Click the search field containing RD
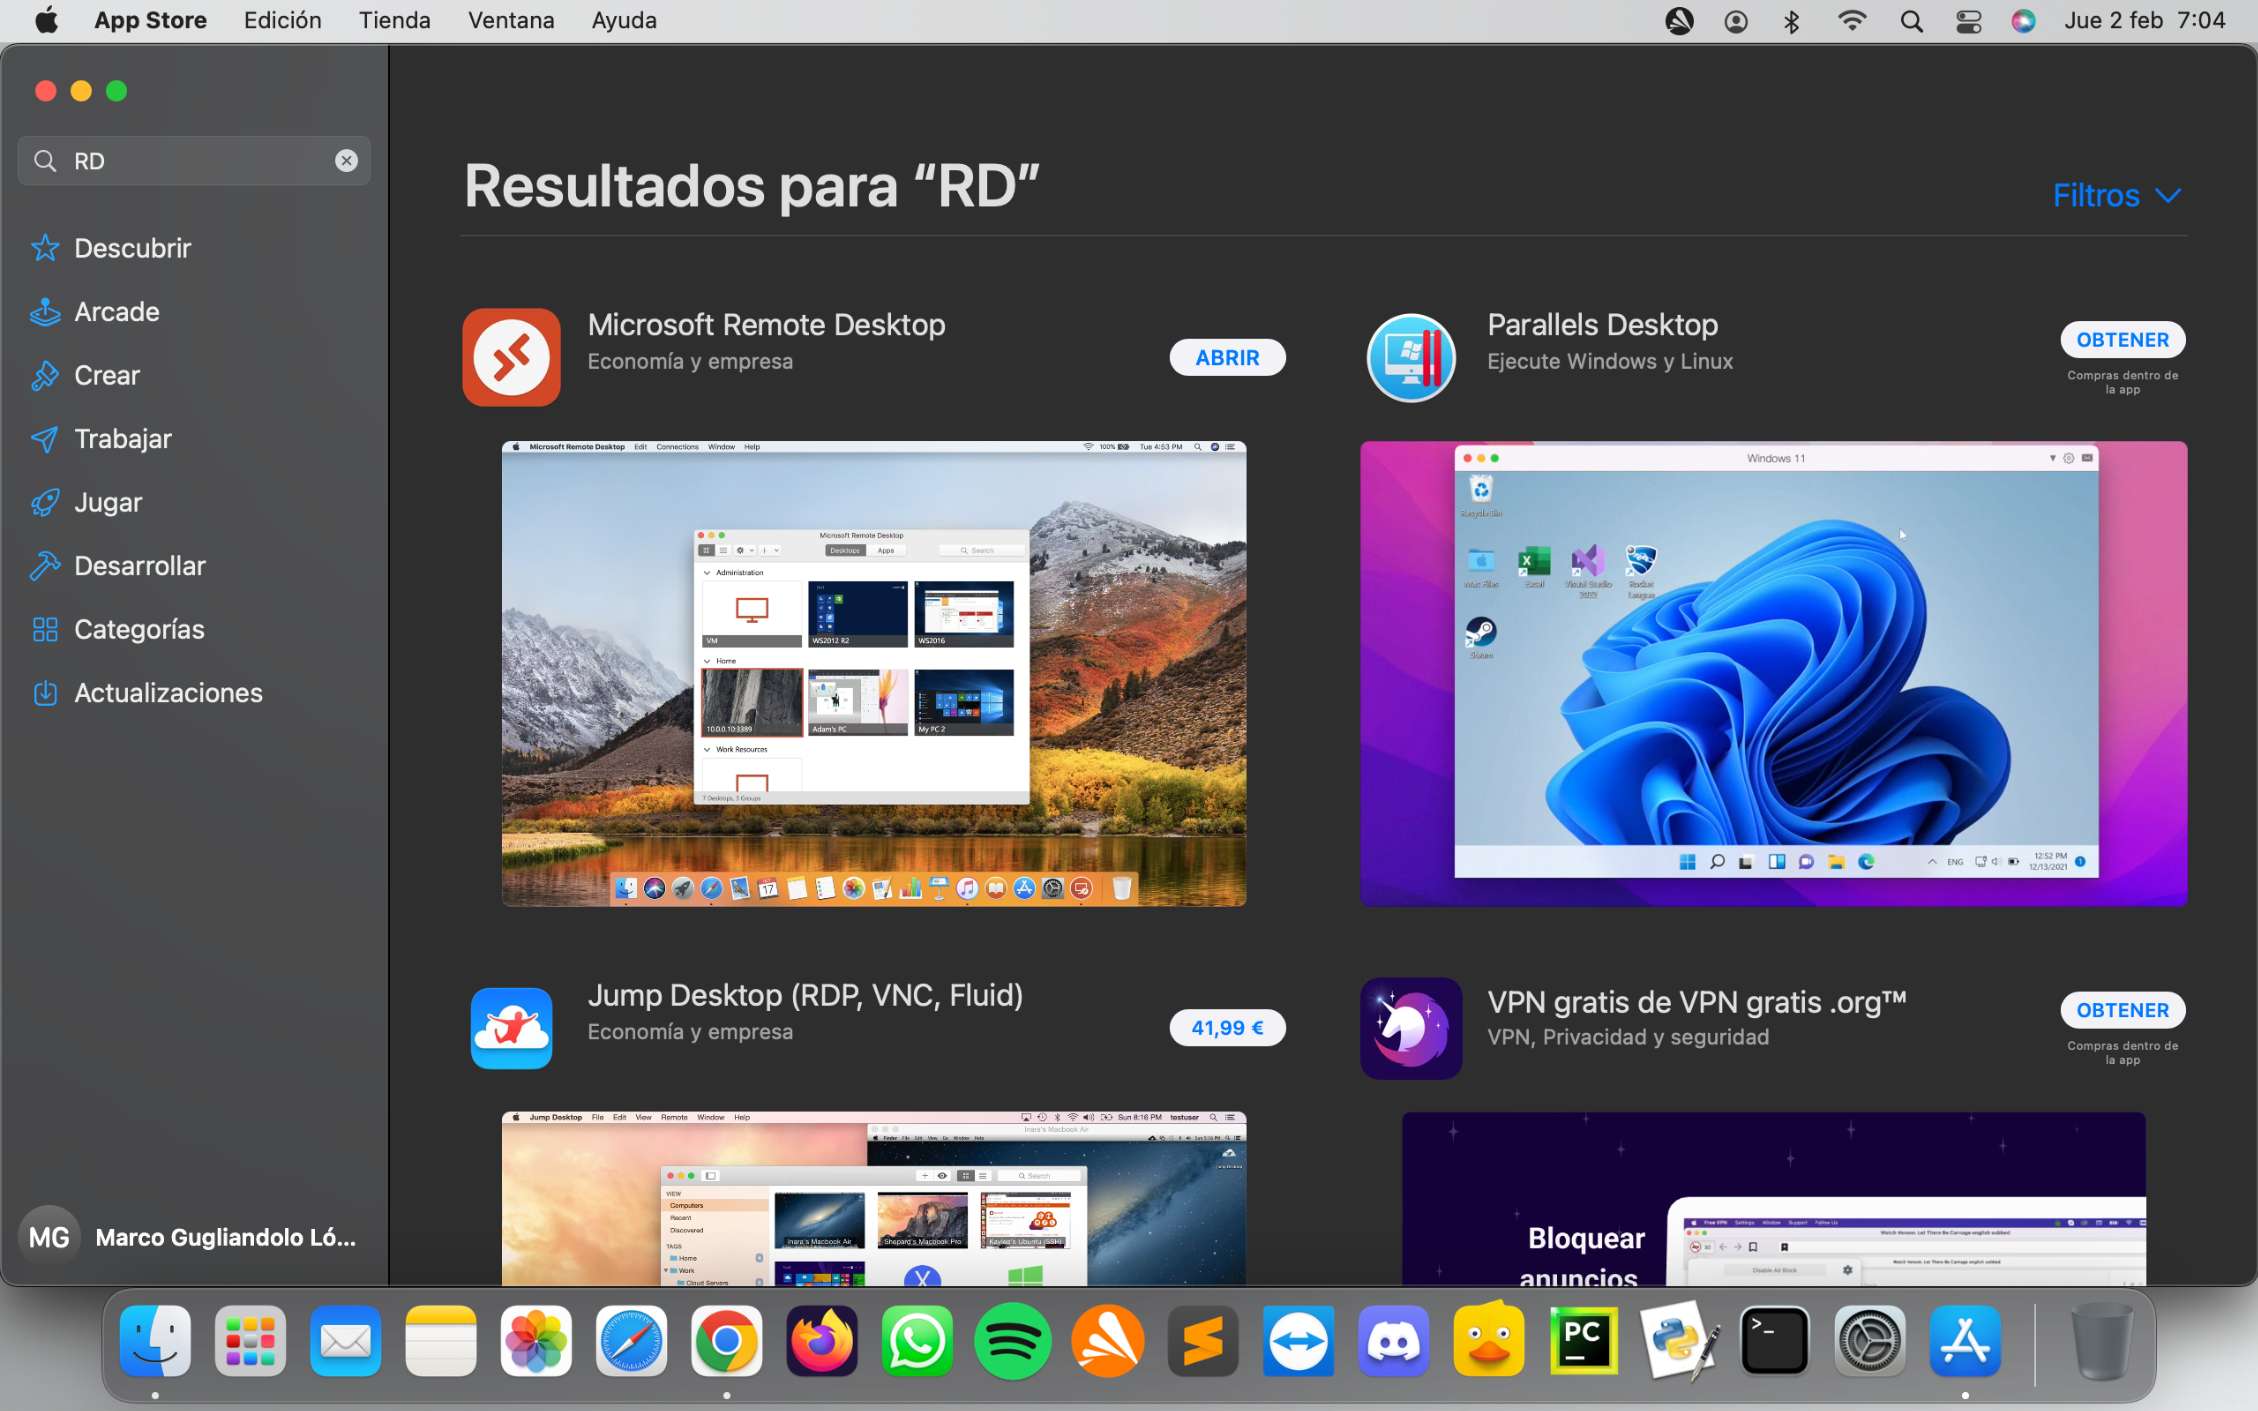This screenshot has height=1411, width=2258. click(x=194, y=161)
